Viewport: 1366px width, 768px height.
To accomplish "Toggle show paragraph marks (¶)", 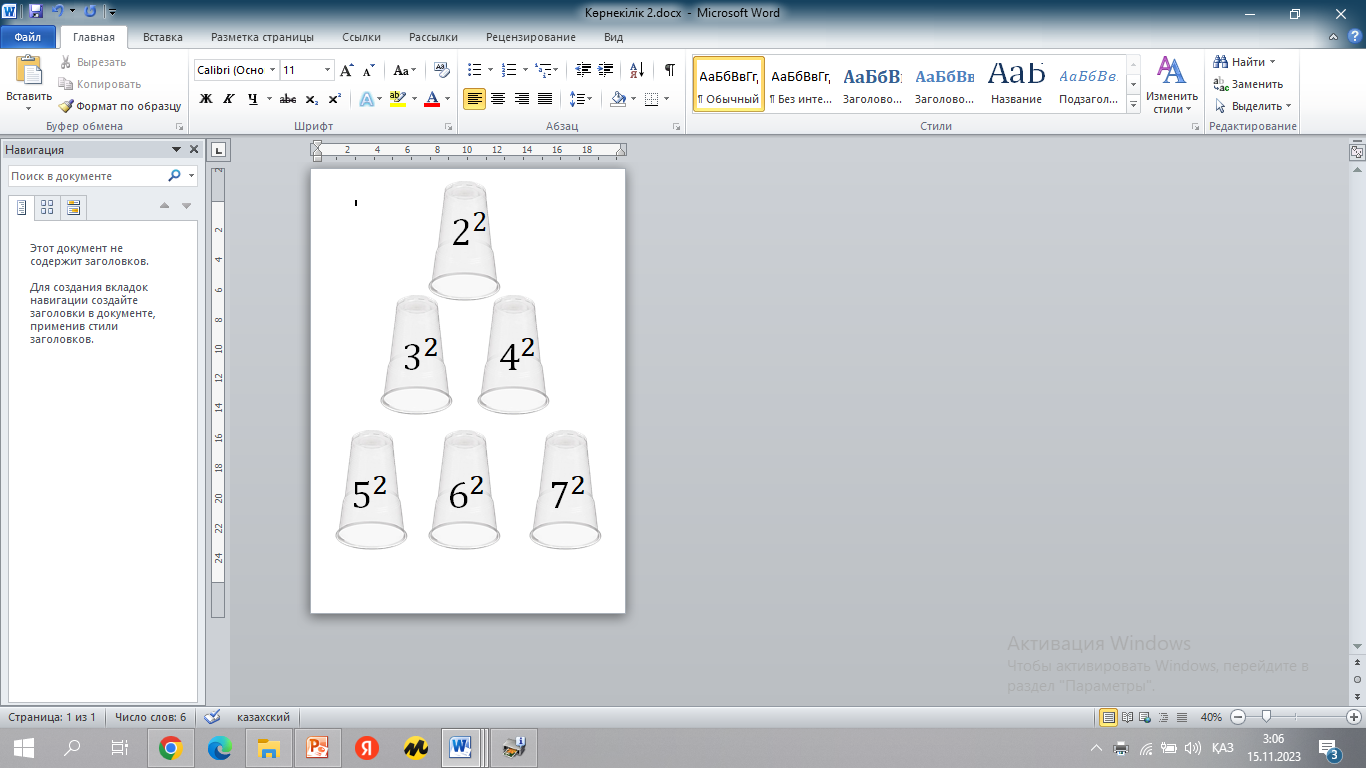I will tap(670, 70).
